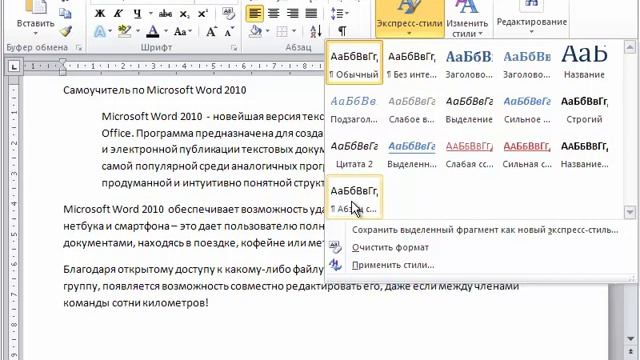The height and width of the screenshot is (360, 640).
Task: Apply the dark blue Заголовок style
Action: (469, 62)
